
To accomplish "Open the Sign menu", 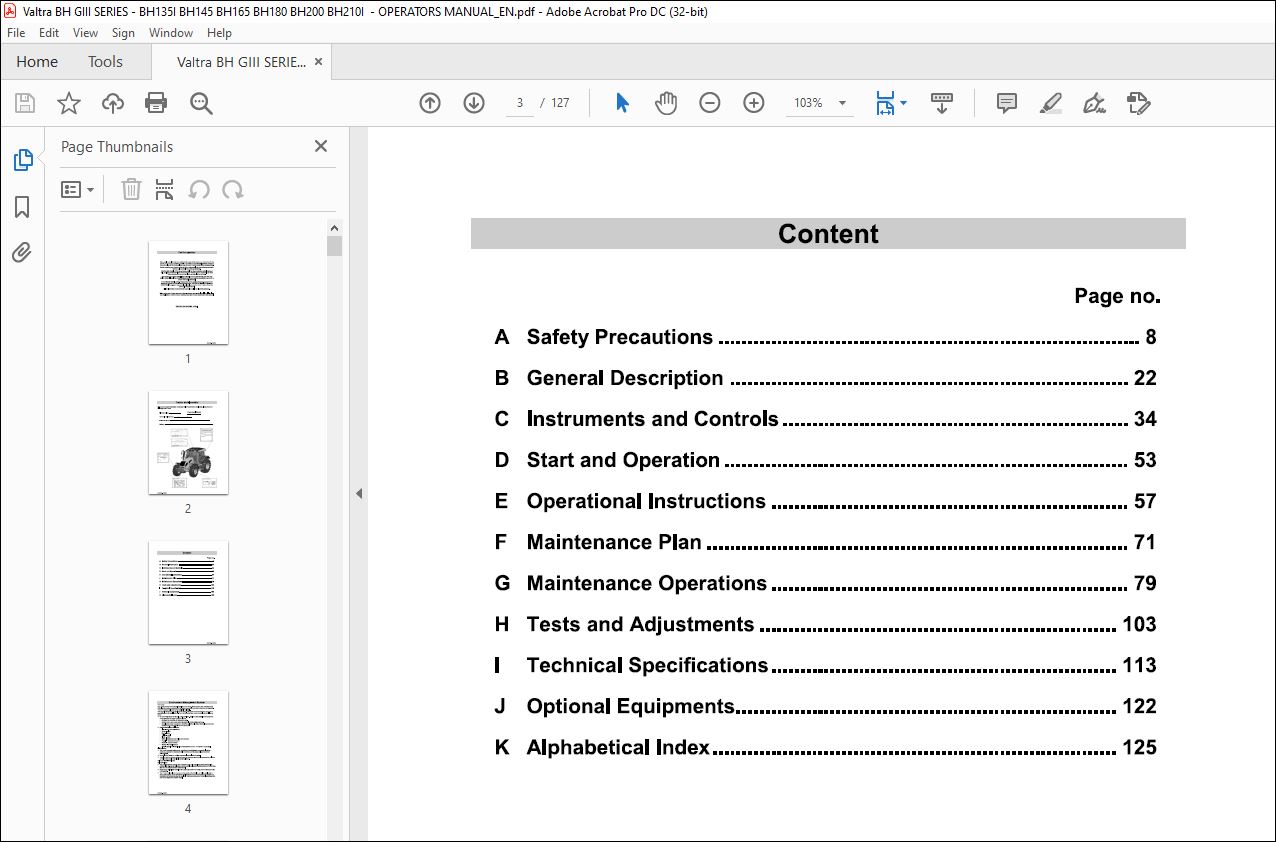I will pyautogui.click(x=123, y=33).
